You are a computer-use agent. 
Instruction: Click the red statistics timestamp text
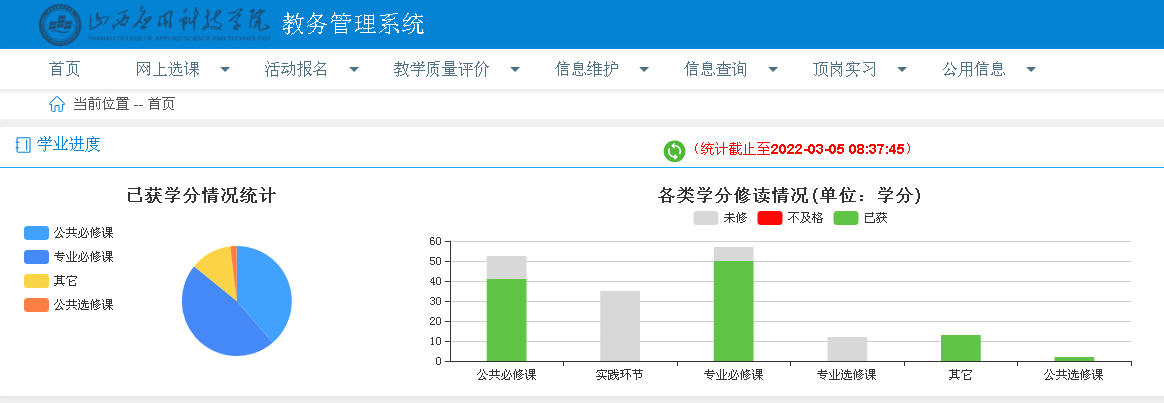click(x=801, y=149)
